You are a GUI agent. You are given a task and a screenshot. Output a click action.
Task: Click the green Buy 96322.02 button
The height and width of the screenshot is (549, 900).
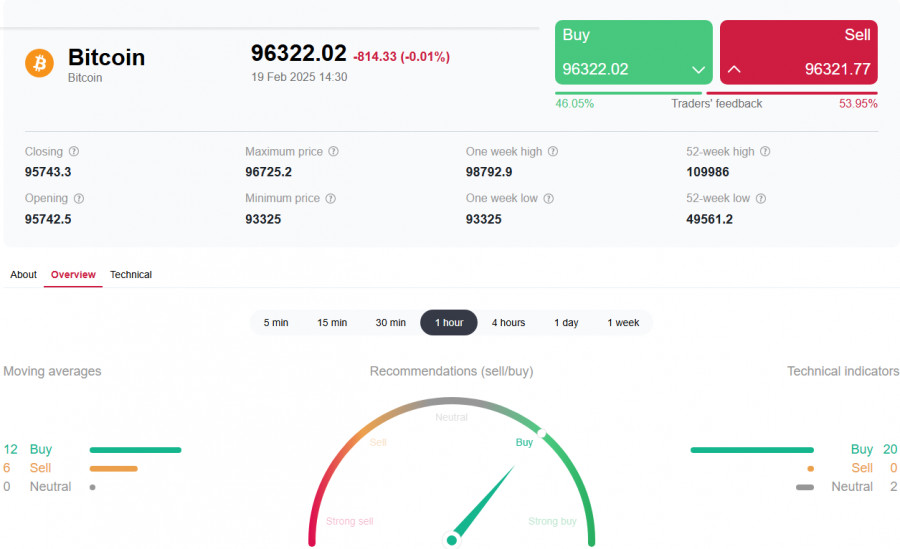[634, 52]
